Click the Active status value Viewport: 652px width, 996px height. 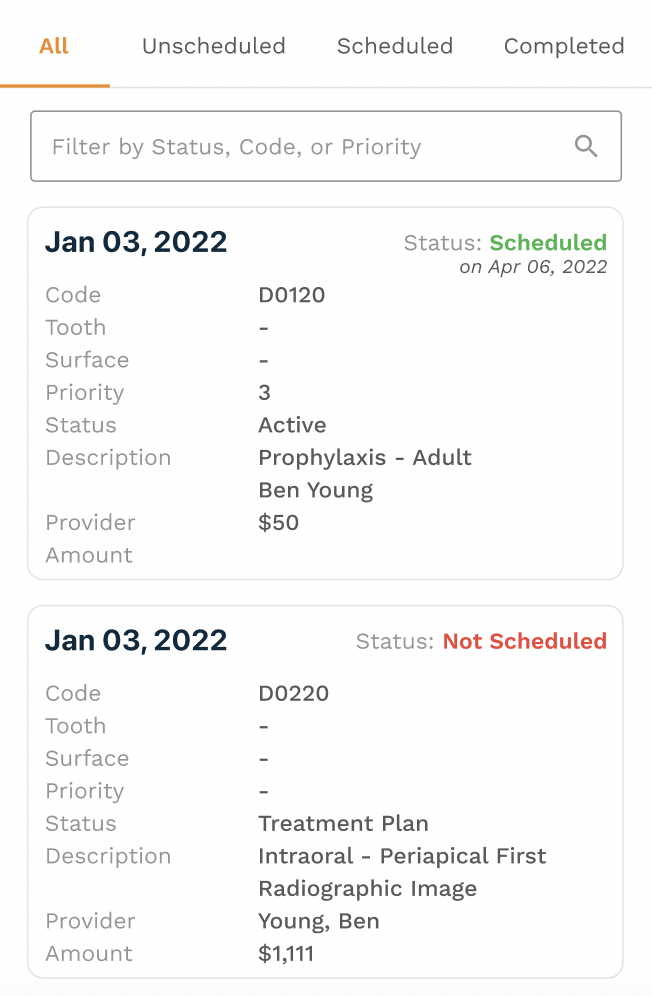[x=292, y=425]
